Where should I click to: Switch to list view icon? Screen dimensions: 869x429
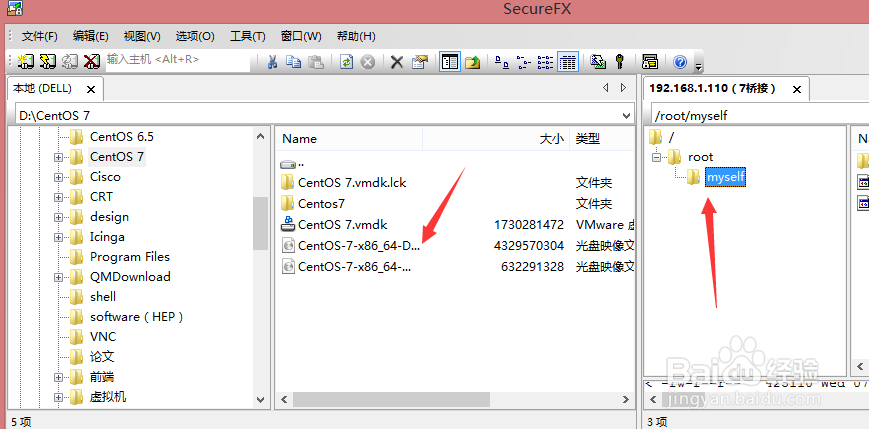(545, 62)
